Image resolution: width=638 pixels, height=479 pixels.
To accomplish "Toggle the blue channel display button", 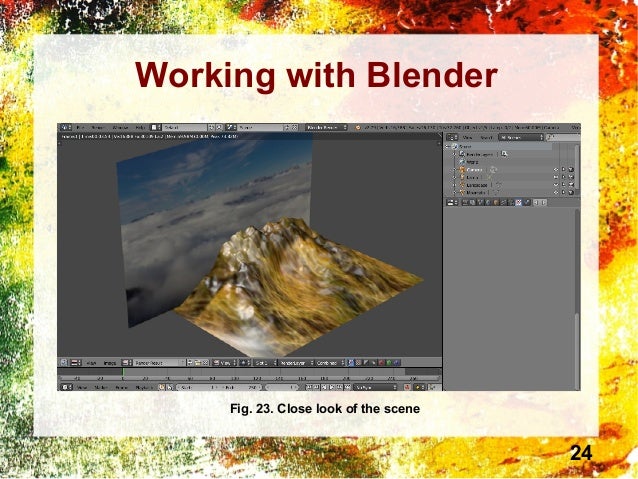I will click(x=397, y=363).
